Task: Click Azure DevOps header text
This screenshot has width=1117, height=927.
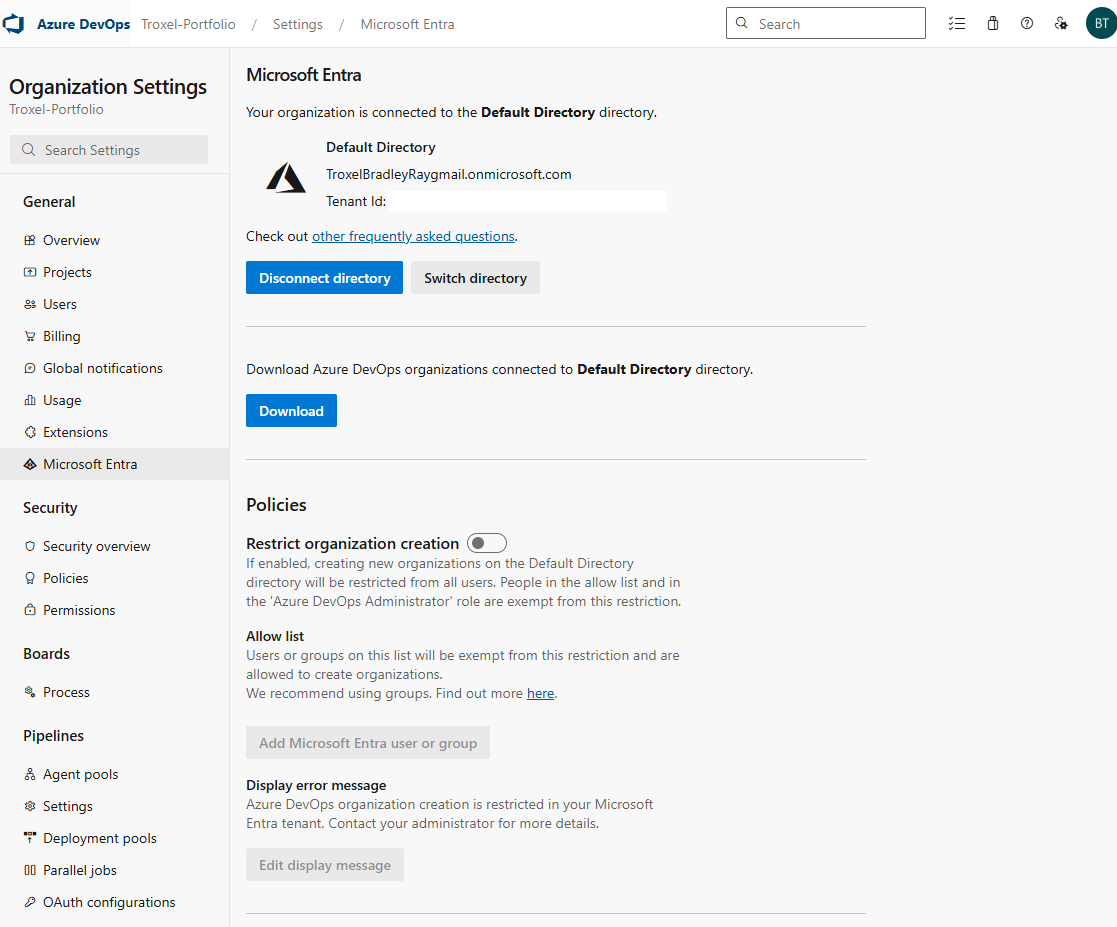Action: (x=83, y=24)
